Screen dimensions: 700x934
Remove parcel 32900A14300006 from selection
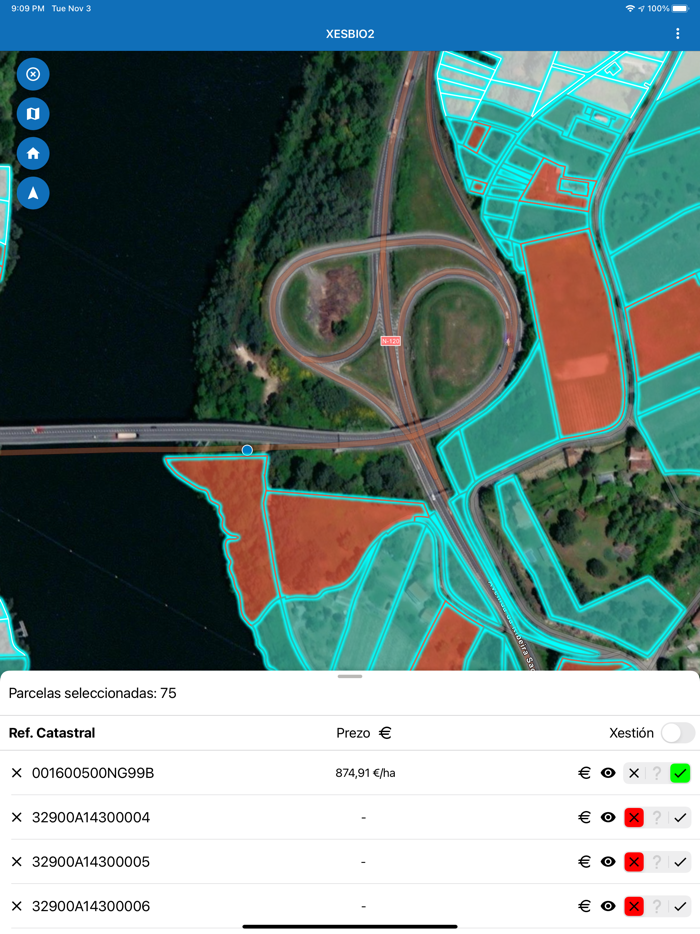point(17,906)
